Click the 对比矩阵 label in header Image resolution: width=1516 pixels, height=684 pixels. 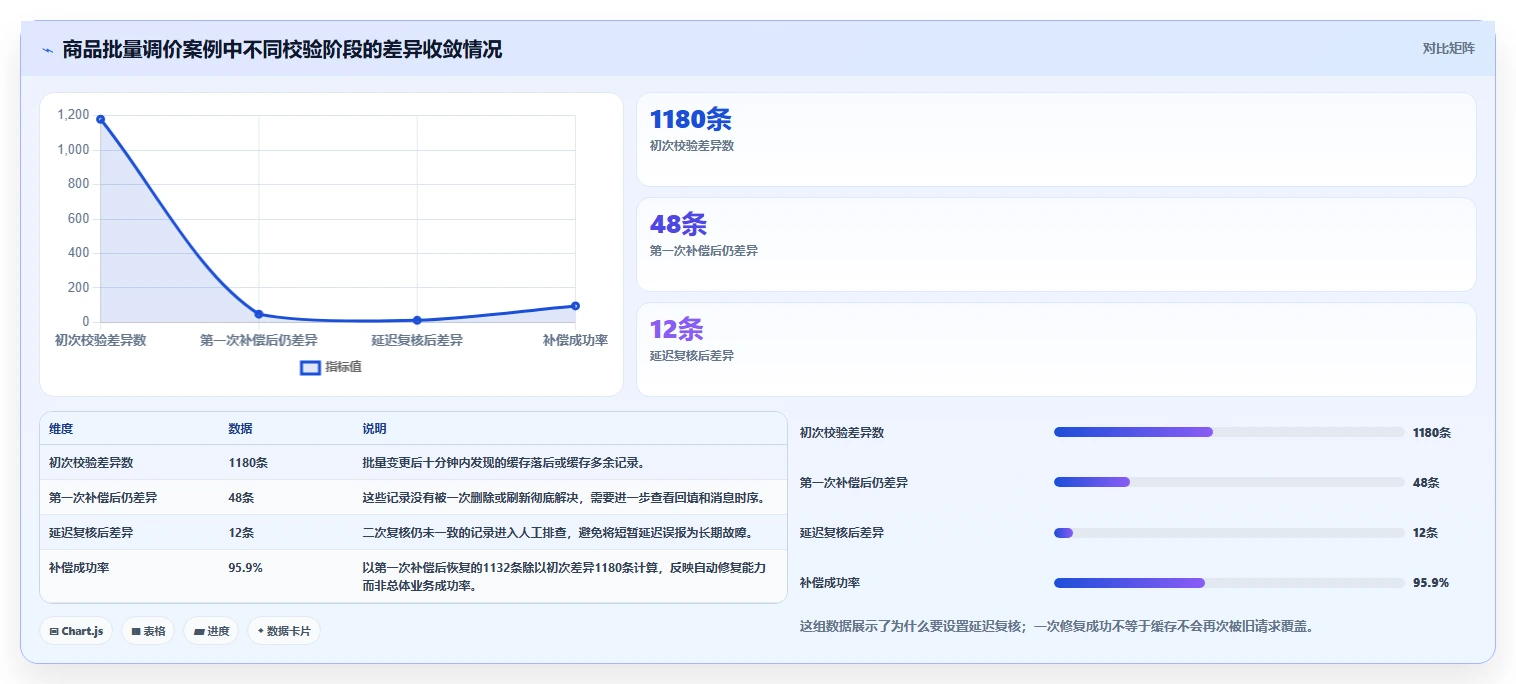[x=1448, y=48]
